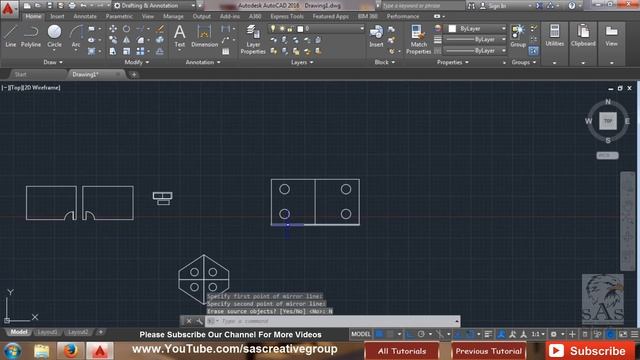
Task: Expand the Properties panel
Action: click(453, 62)
